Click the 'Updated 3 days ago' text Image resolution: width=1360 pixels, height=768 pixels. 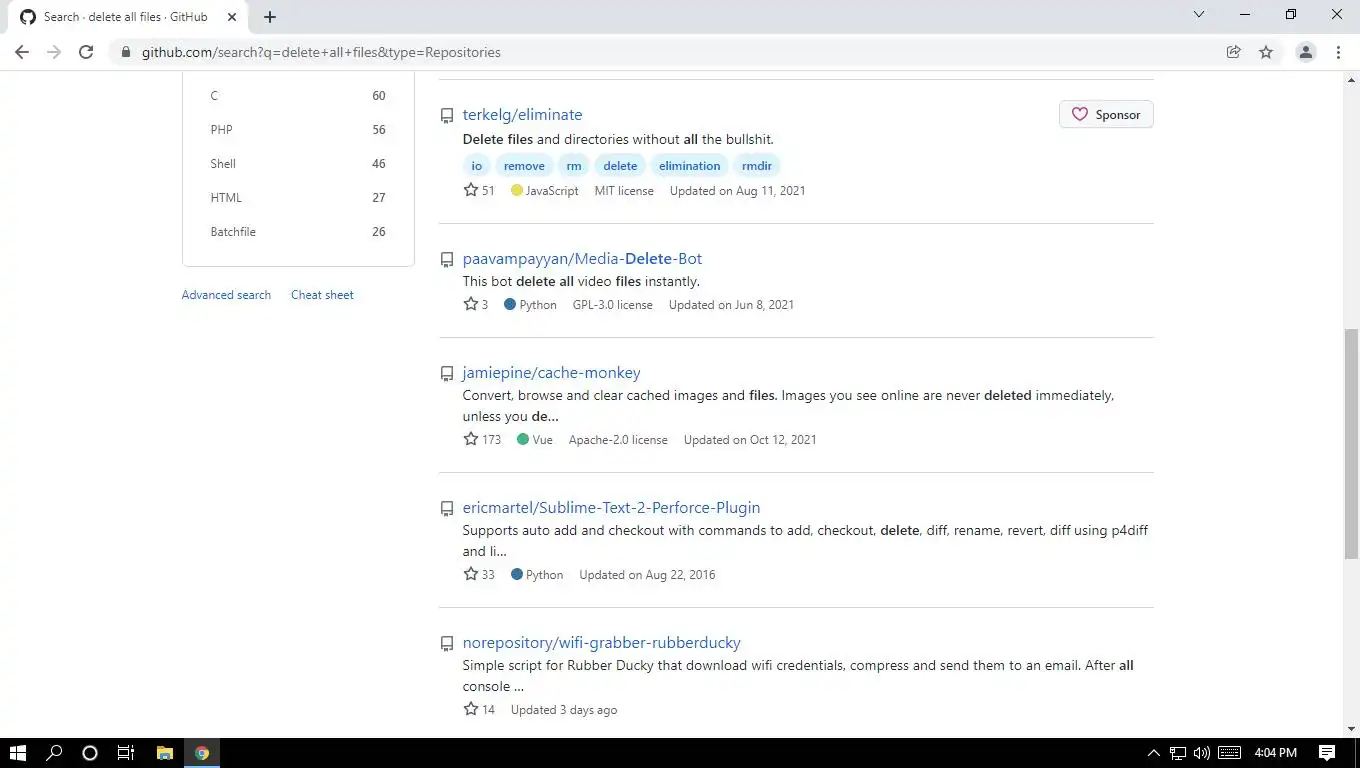564,710
